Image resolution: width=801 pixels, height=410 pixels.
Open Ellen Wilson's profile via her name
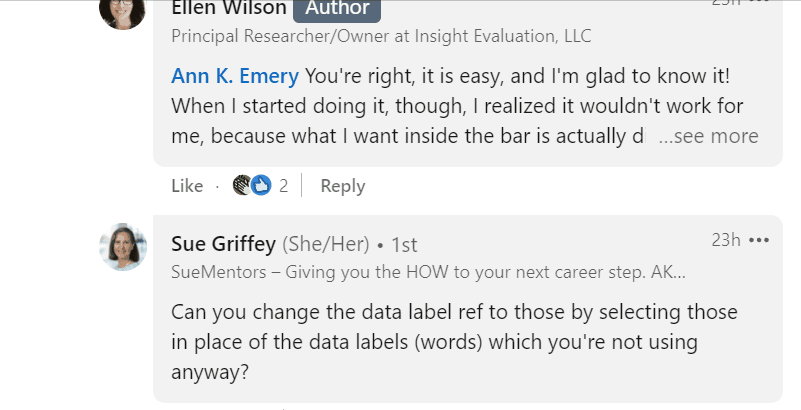(x=229, y=8)
